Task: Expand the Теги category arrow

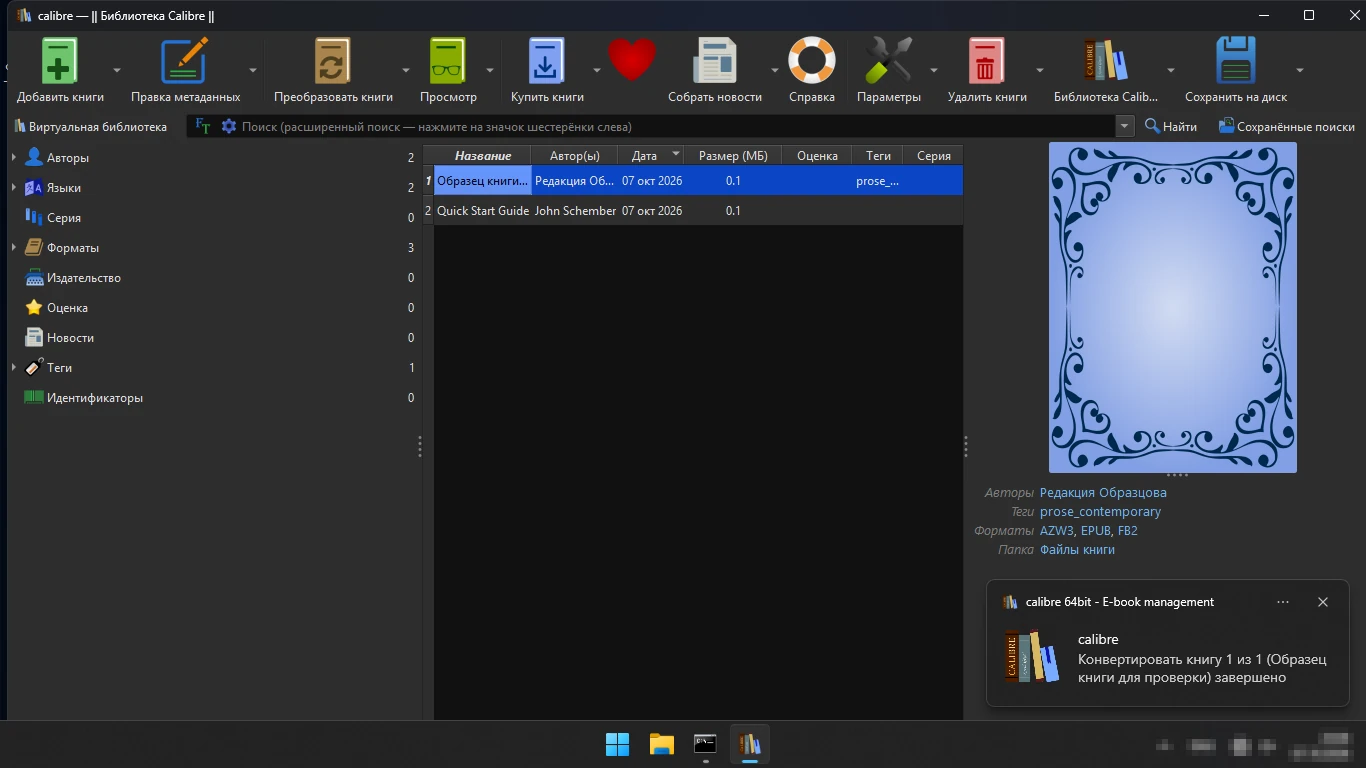Action: pyautogui.click(x=13, y=368)
